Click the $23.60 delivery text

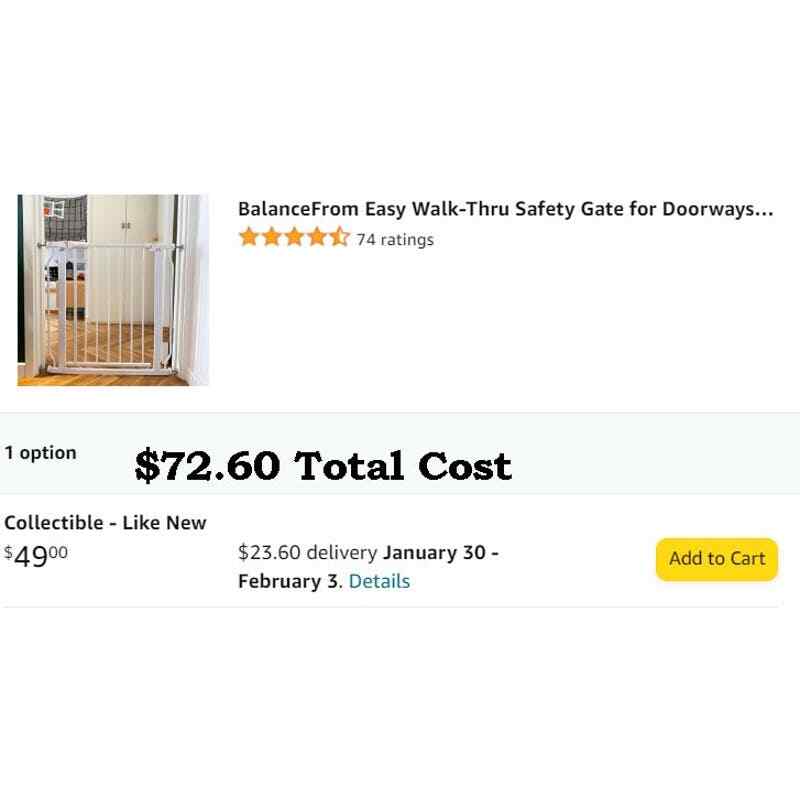[308, 552]
